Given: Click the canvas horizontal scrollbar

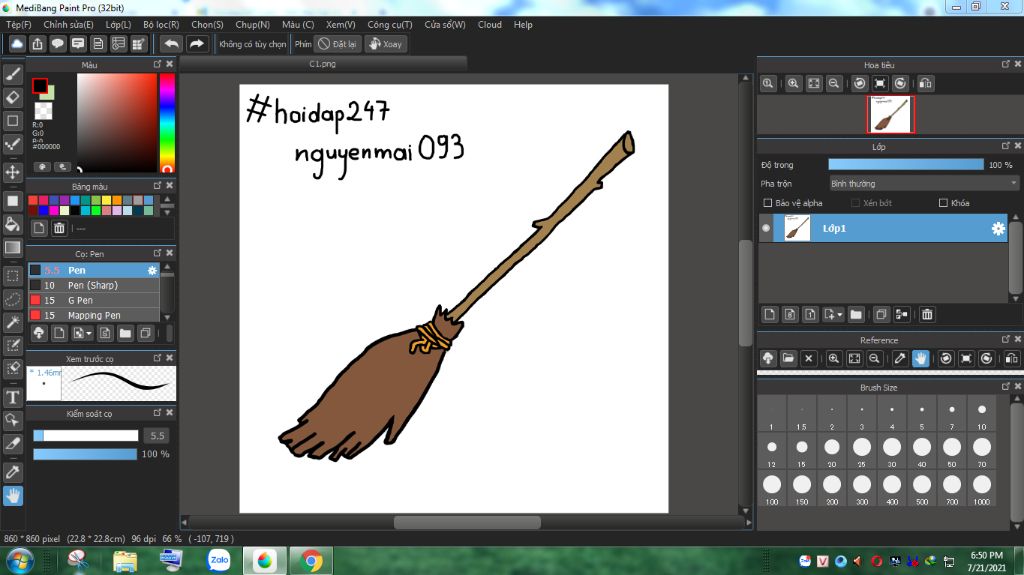Looking at the screenshot, I should click(x=467, y=522).
